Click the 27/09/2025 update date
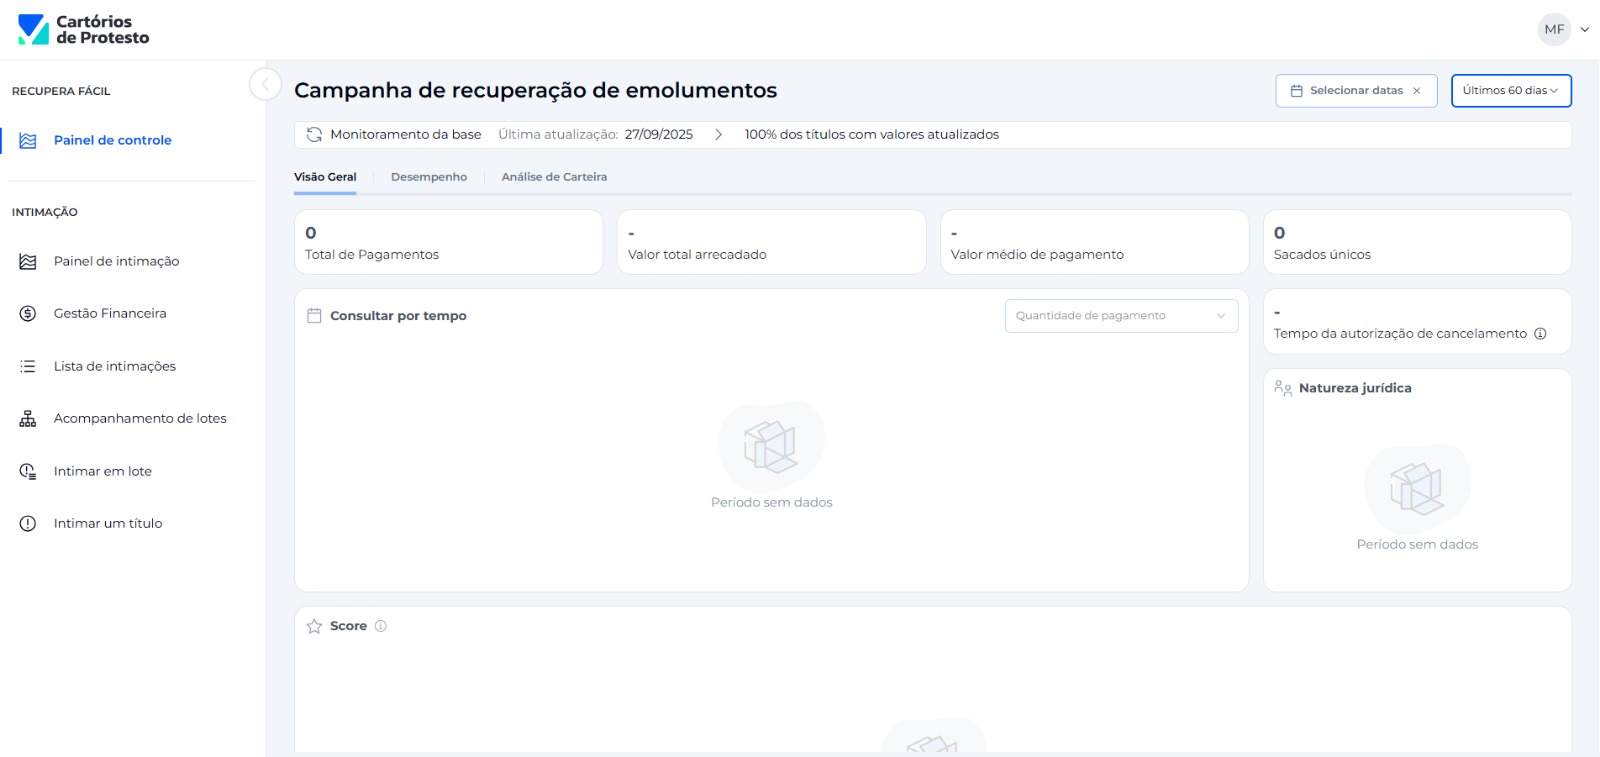The width and height of the screenshot is (1600, 757). point(659,135)
